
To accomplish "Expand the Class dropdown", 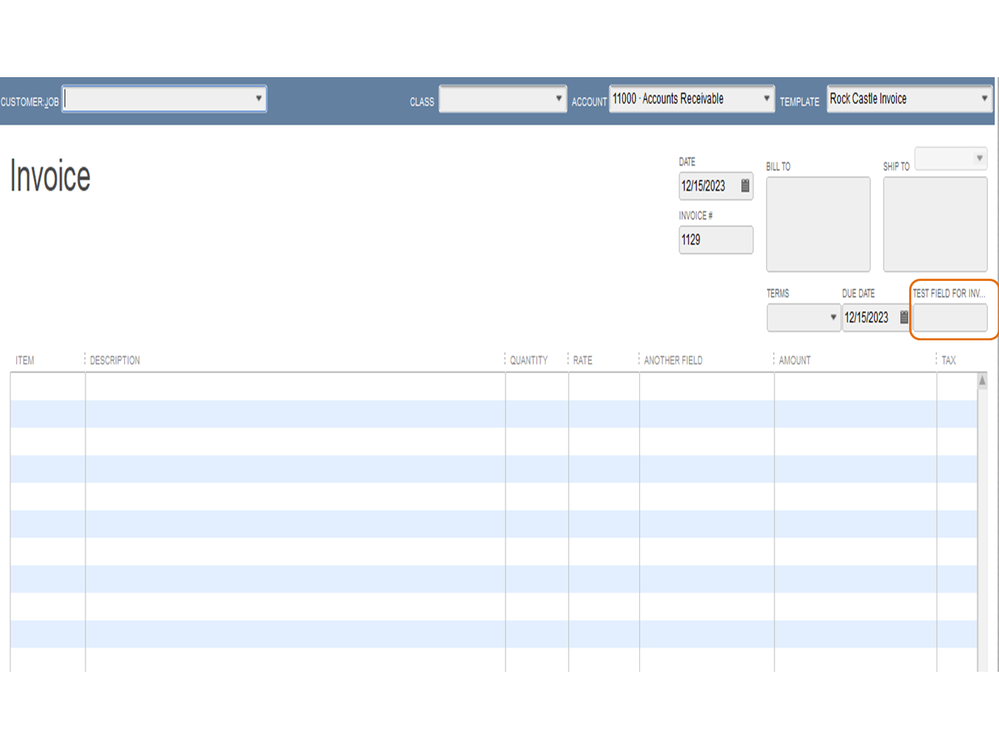I will tap(558, 99).
